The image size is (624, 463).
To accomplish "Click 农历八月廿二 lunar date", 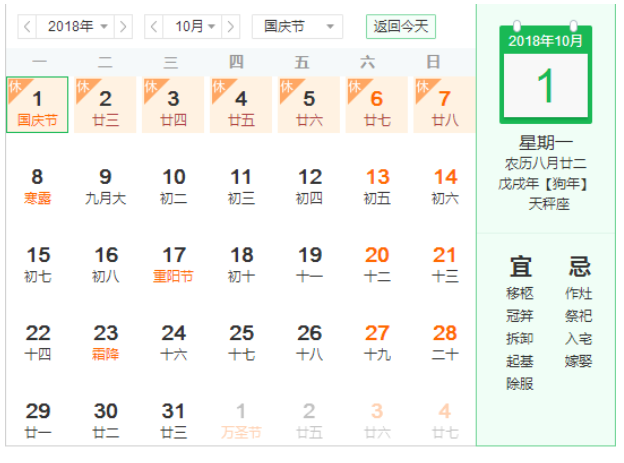I will pos(546,163).
